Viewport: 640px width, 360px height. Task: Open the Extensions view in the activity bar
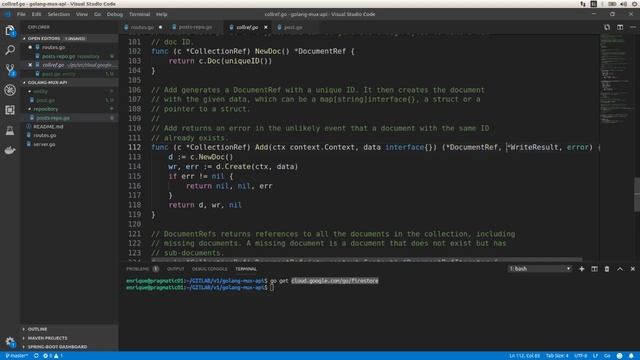click(x=10, y=110)
